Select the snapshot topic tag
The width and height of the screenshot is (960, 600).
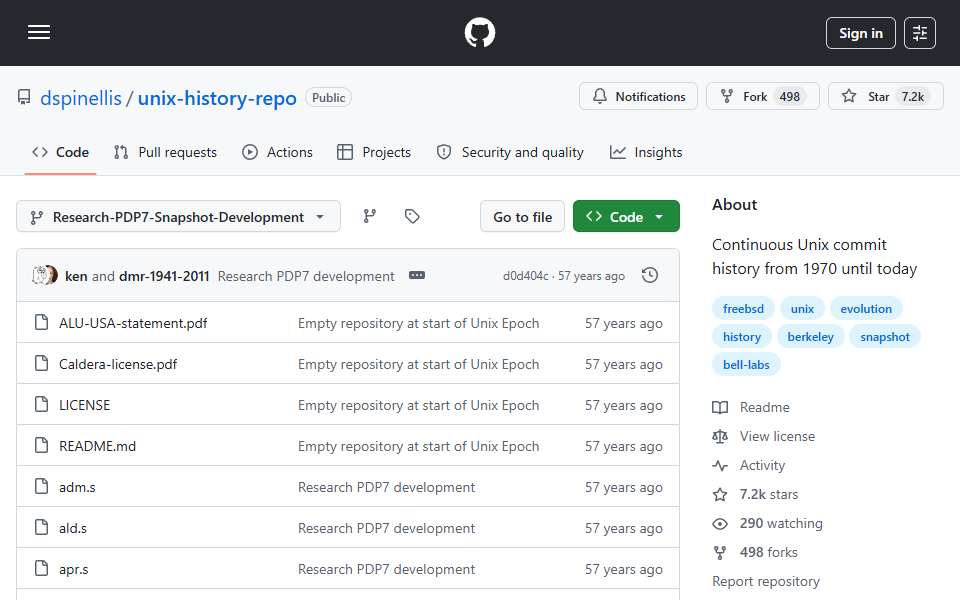click(x=885, y=337)
